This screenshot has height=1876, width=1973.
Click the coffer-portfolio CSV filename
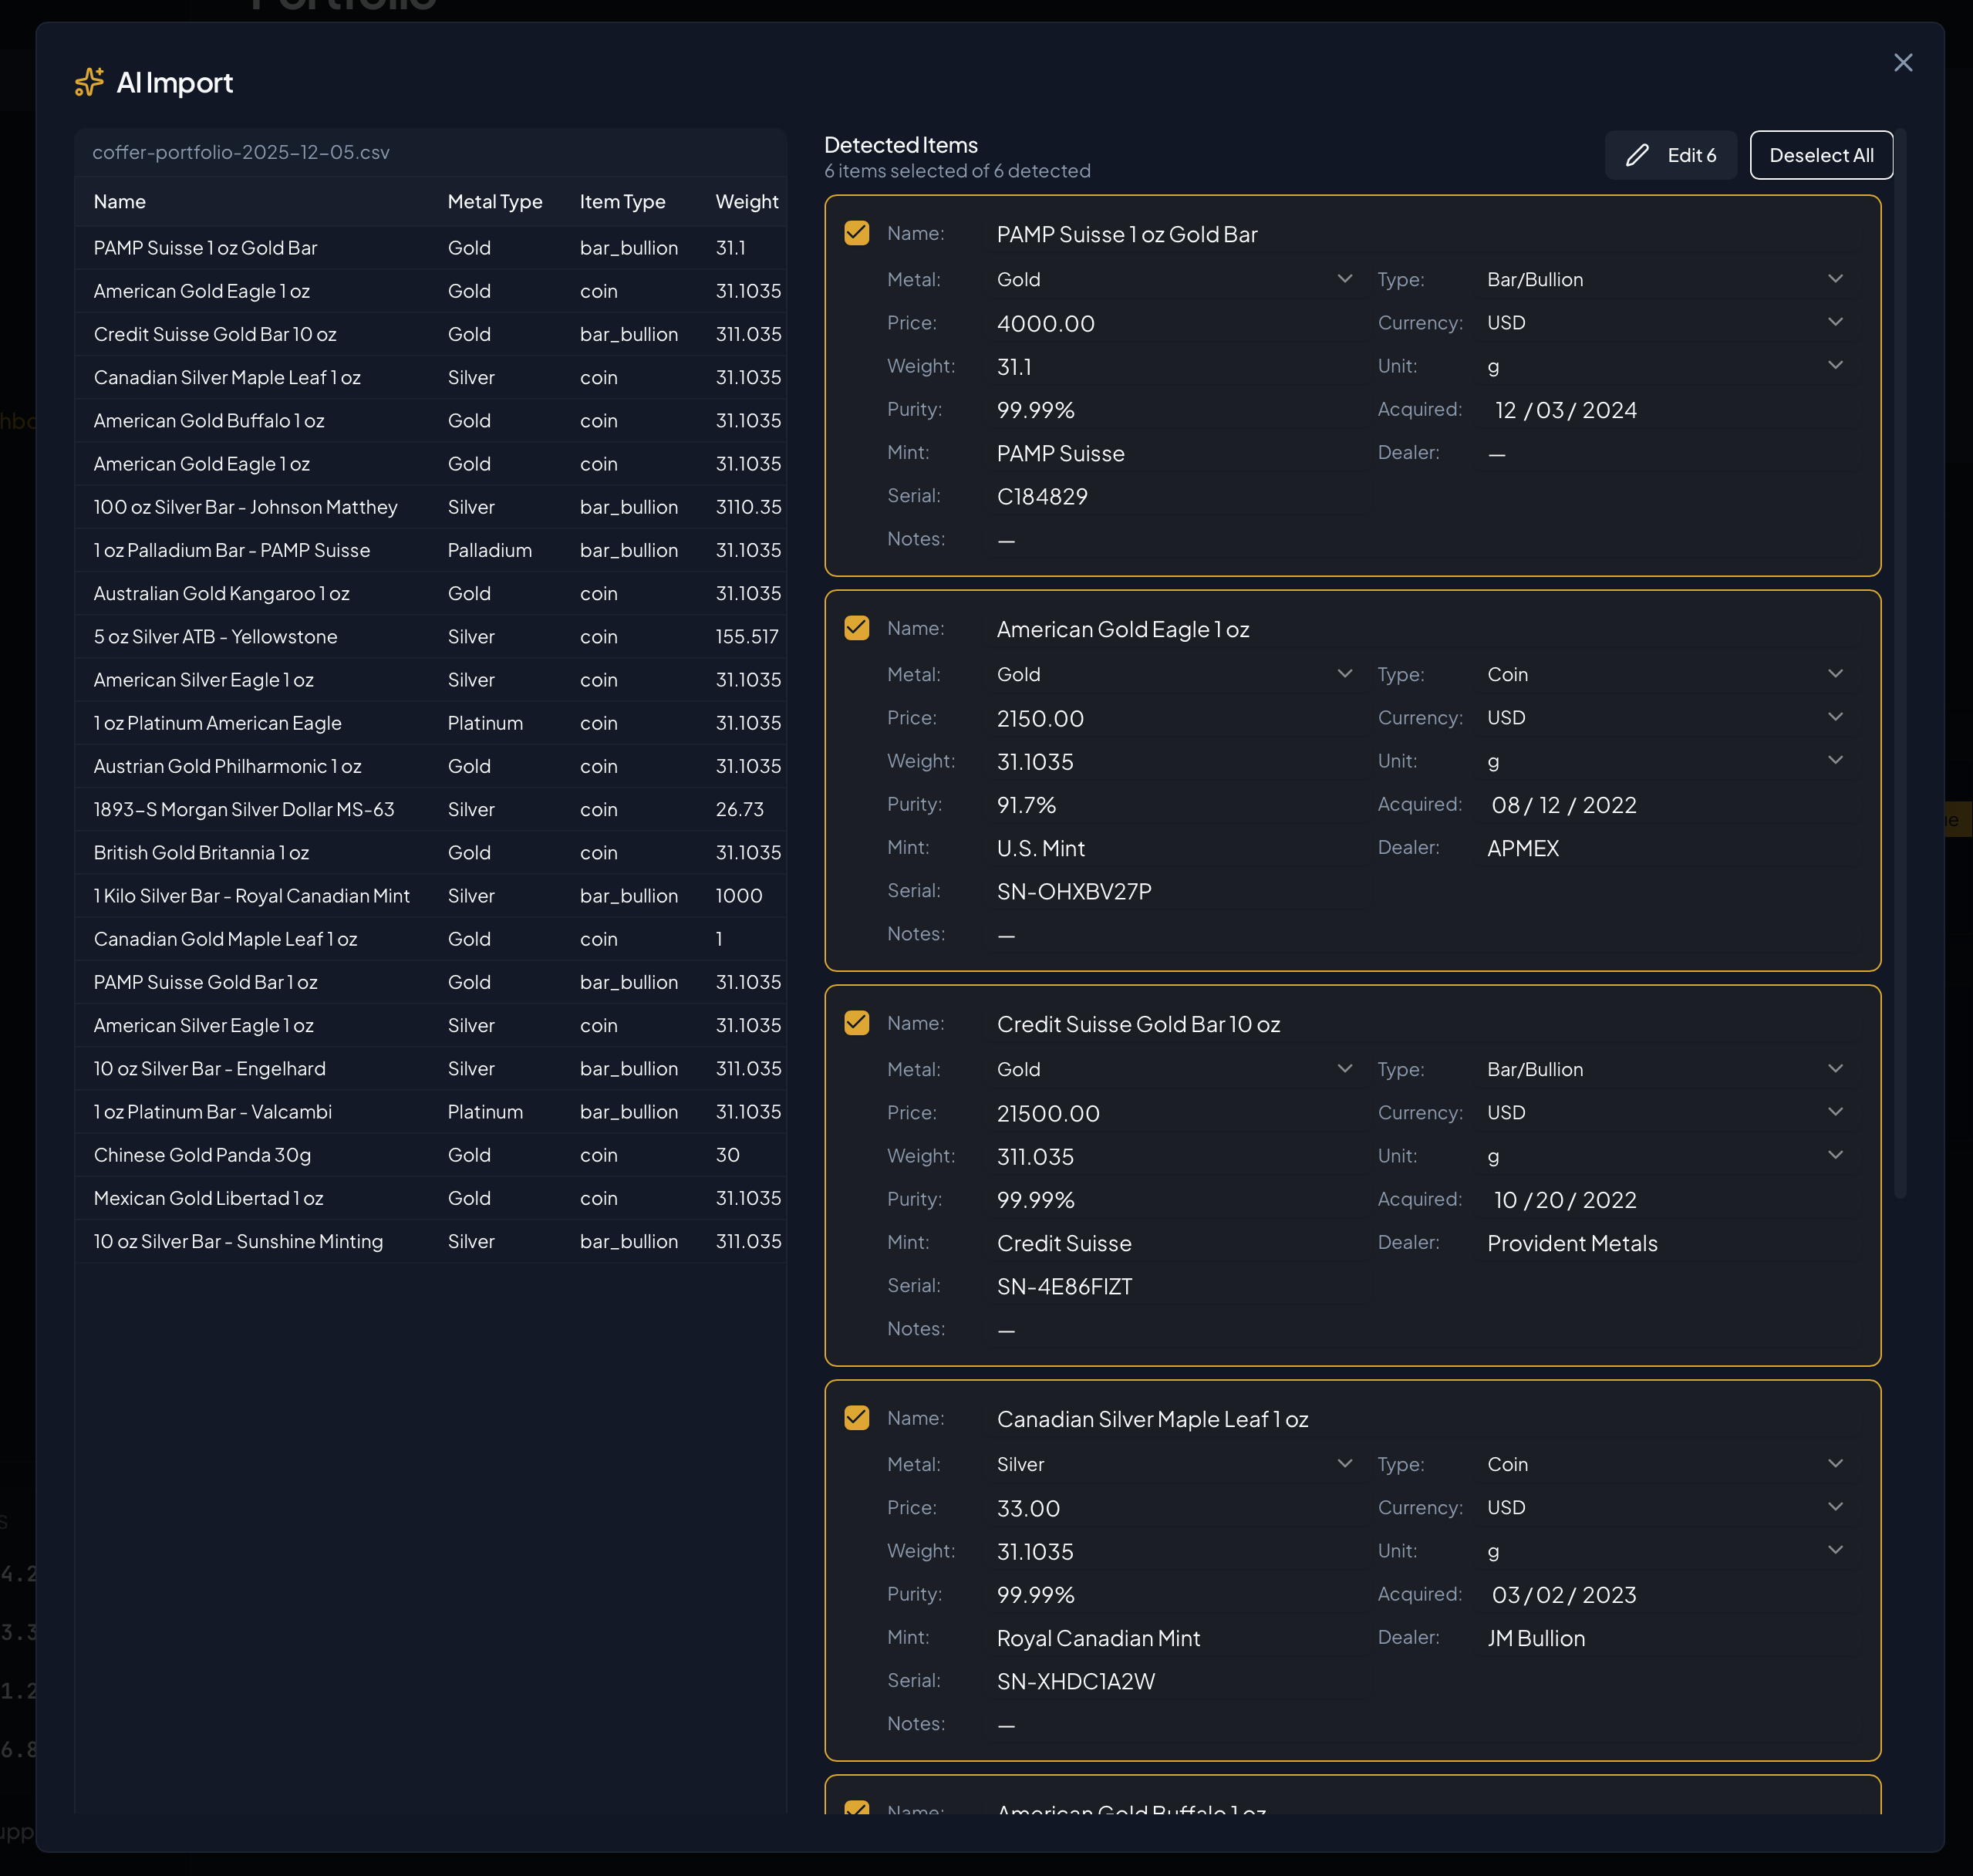(x=241, y=152)
